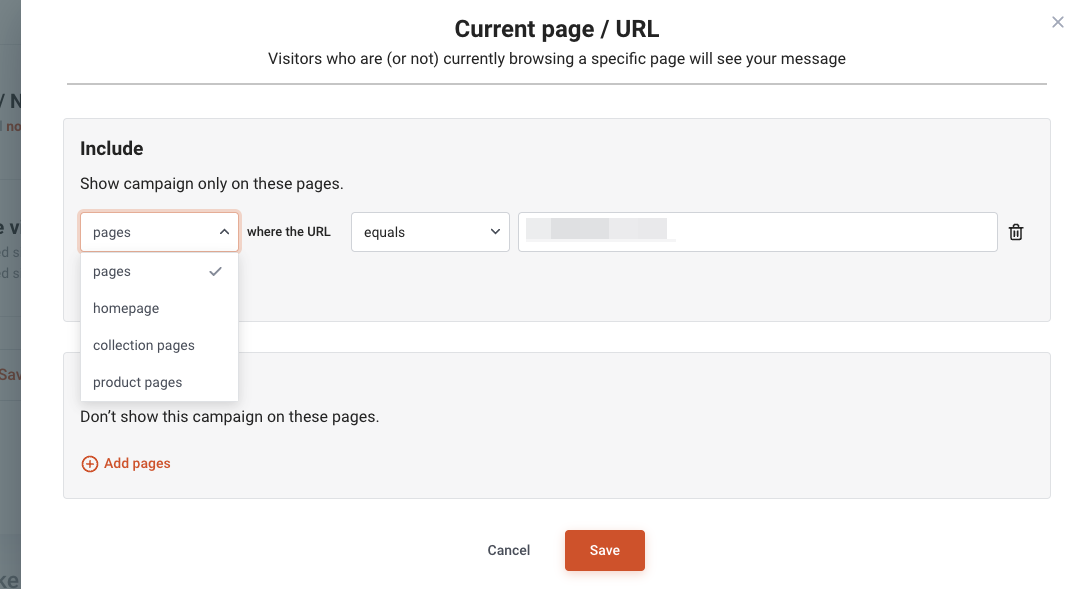Select the checked 'pages' option
The height and width of the screenshot is (589, 1088).
(x=160, y=271)
